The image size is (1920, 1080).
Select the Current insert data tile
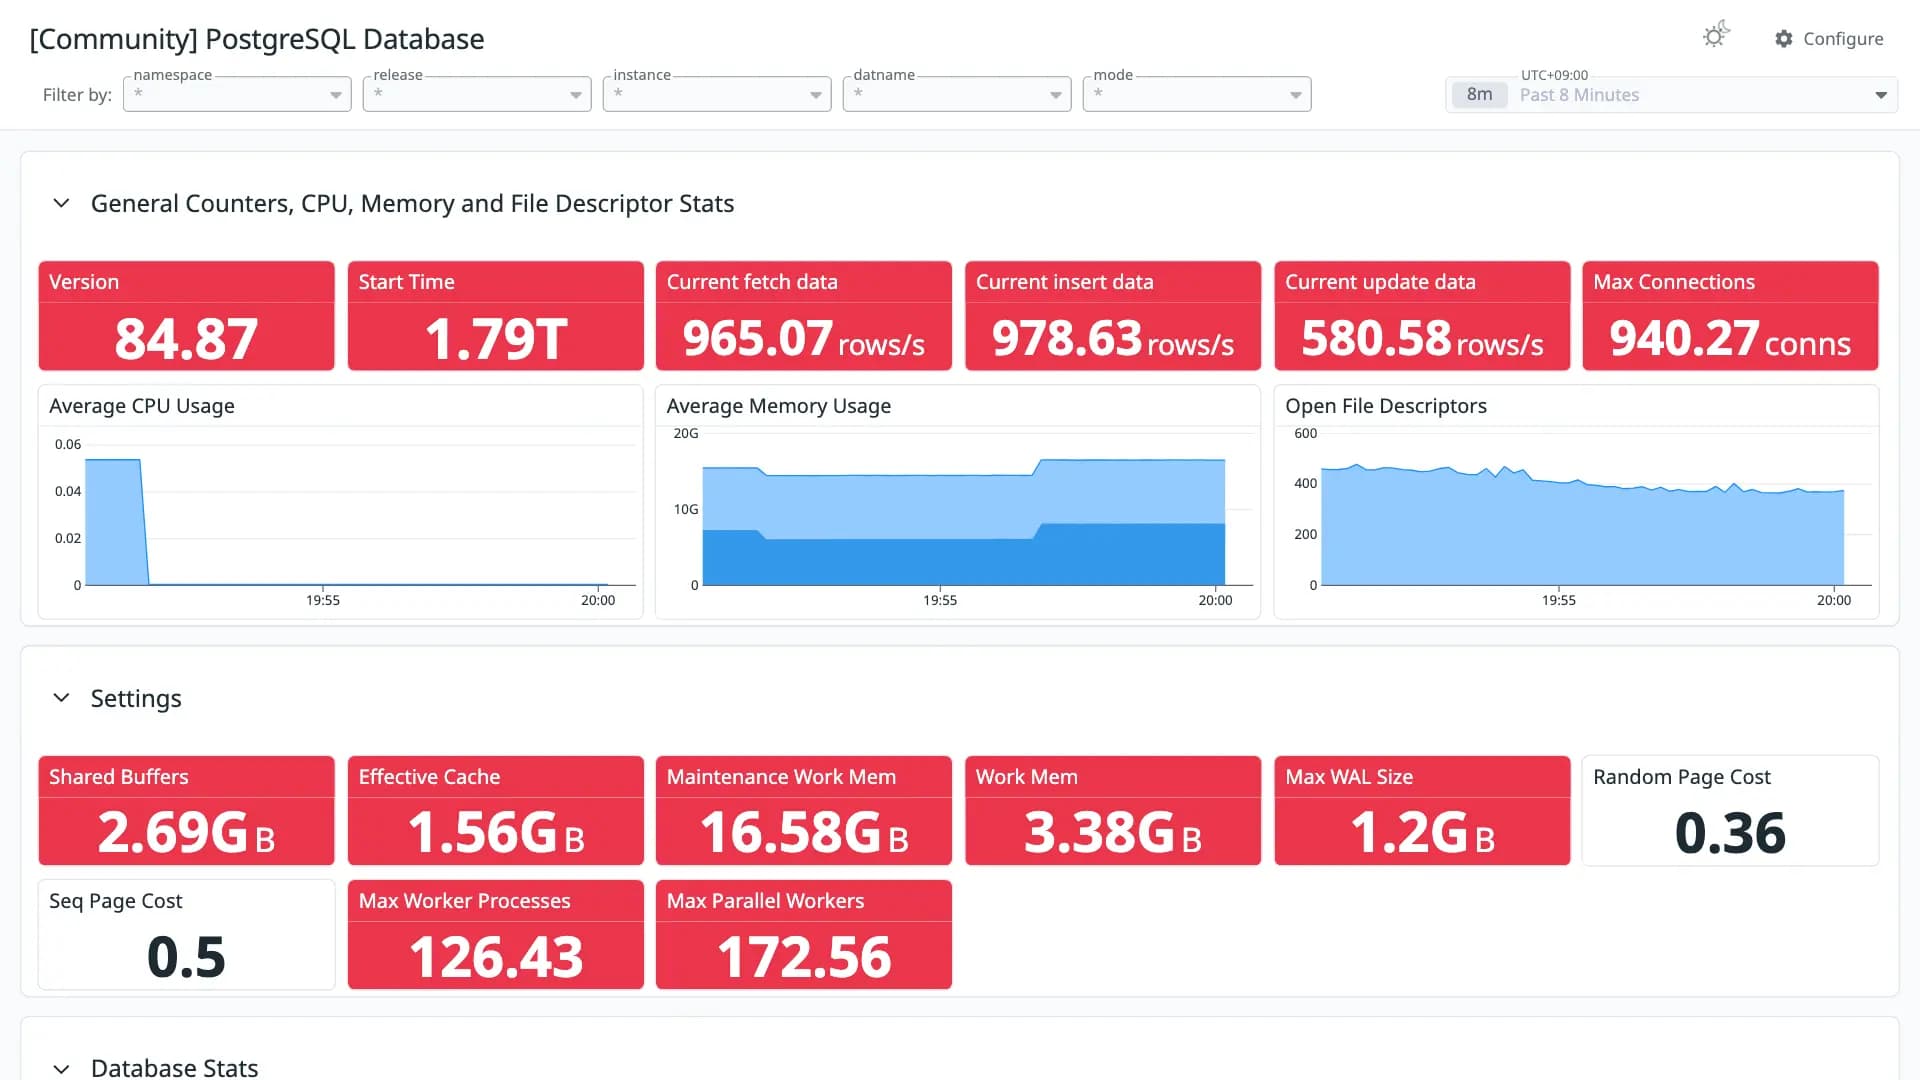[x=1113, y=316]
